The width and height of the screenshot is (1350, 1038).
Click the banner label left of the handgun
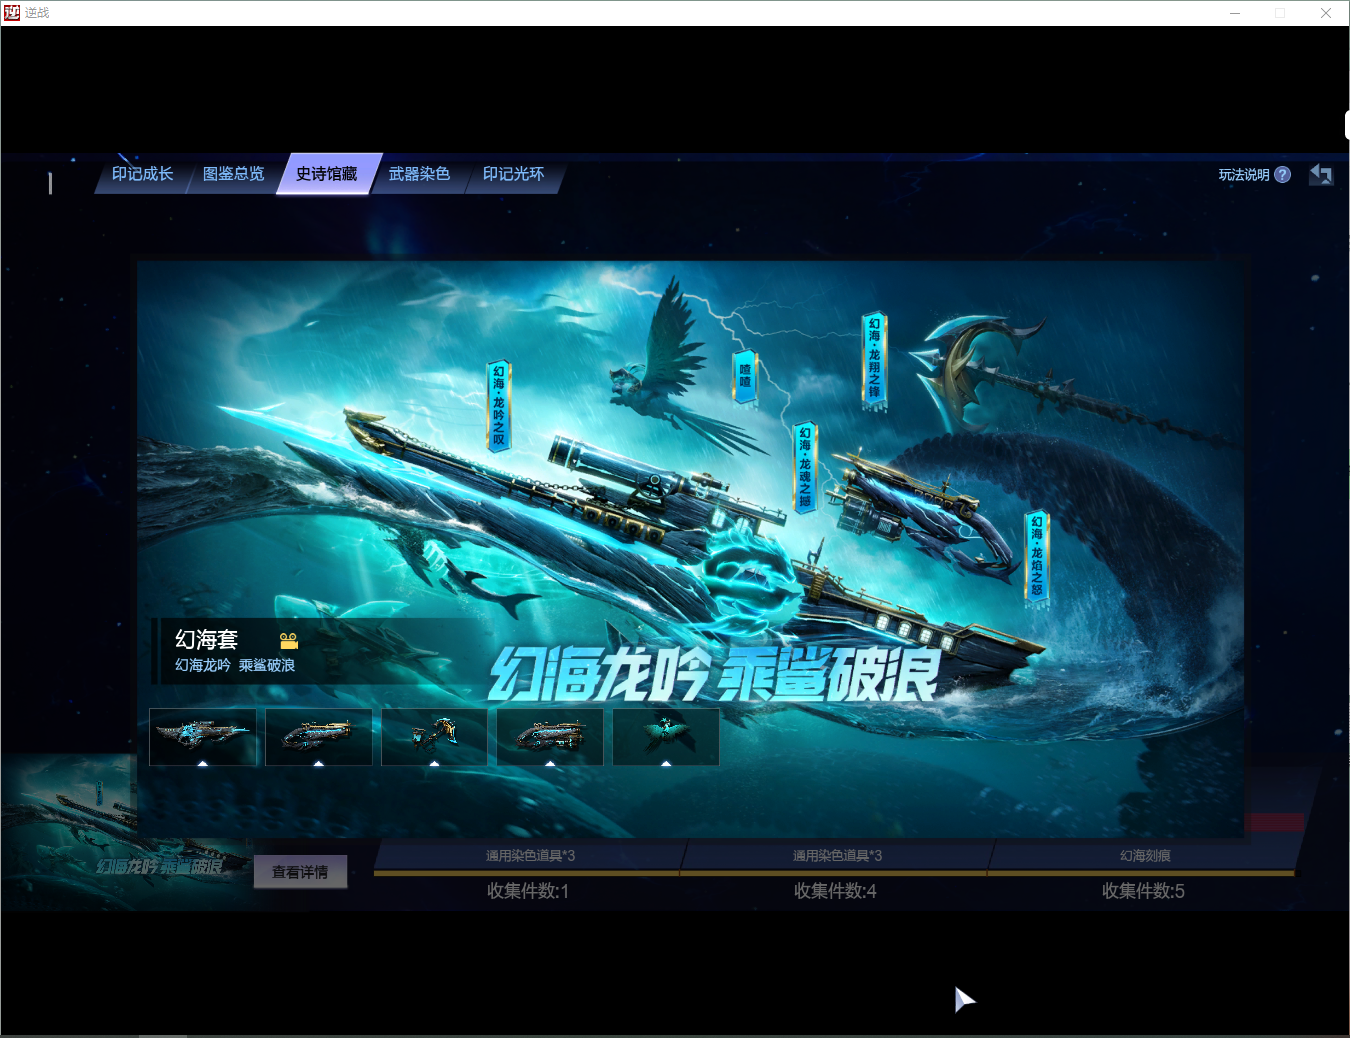point(805,468)
